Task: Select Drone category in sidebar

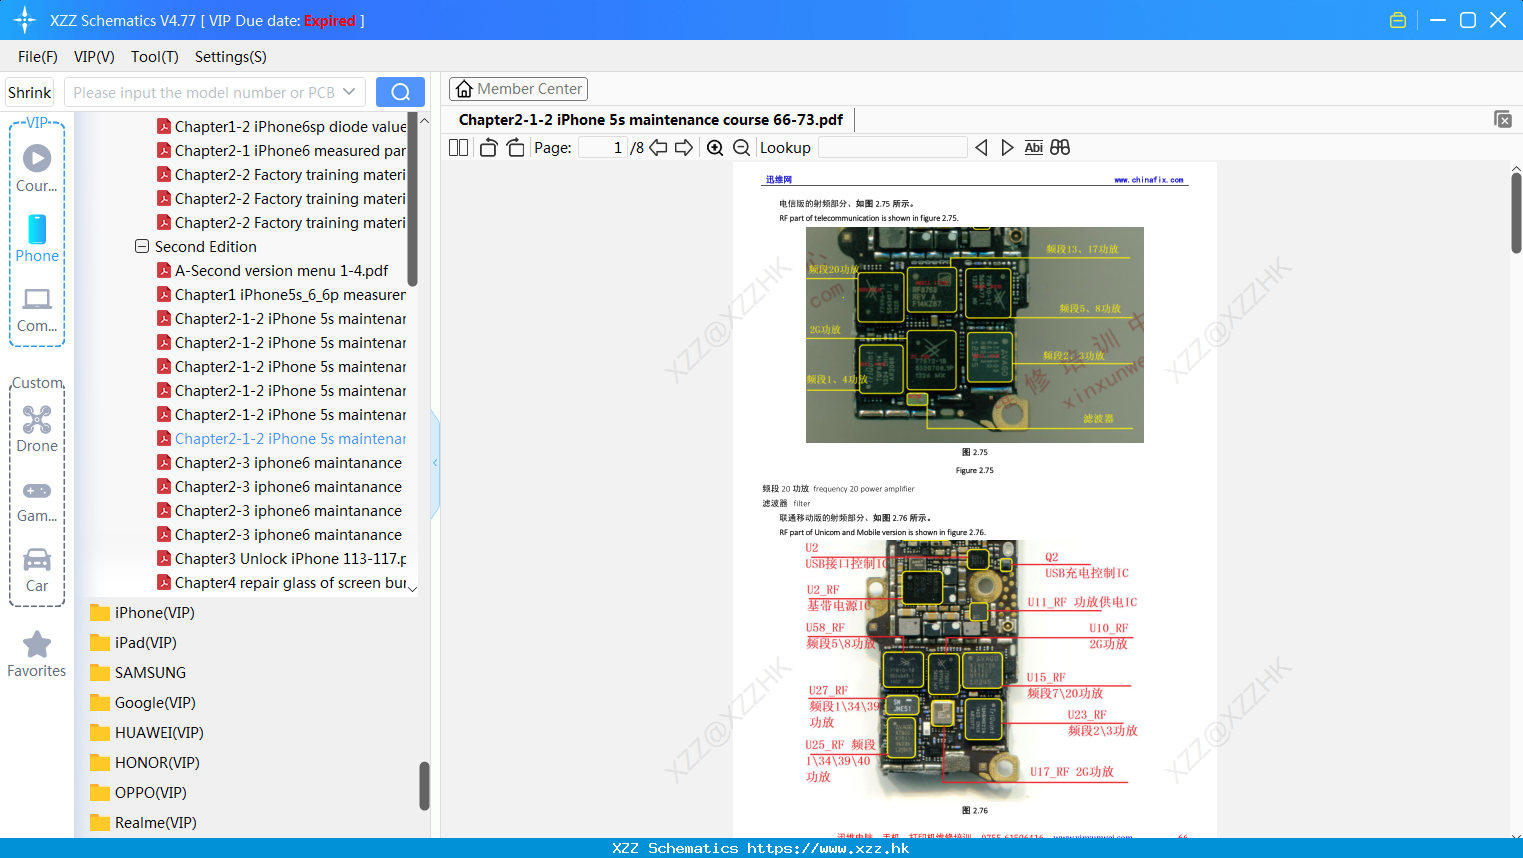Action: 37,429
